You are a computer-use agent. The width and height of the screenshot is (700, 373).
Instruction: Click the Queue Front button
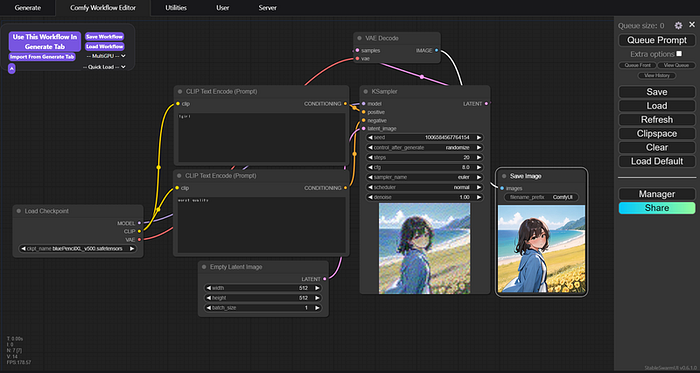click(637, 65)
